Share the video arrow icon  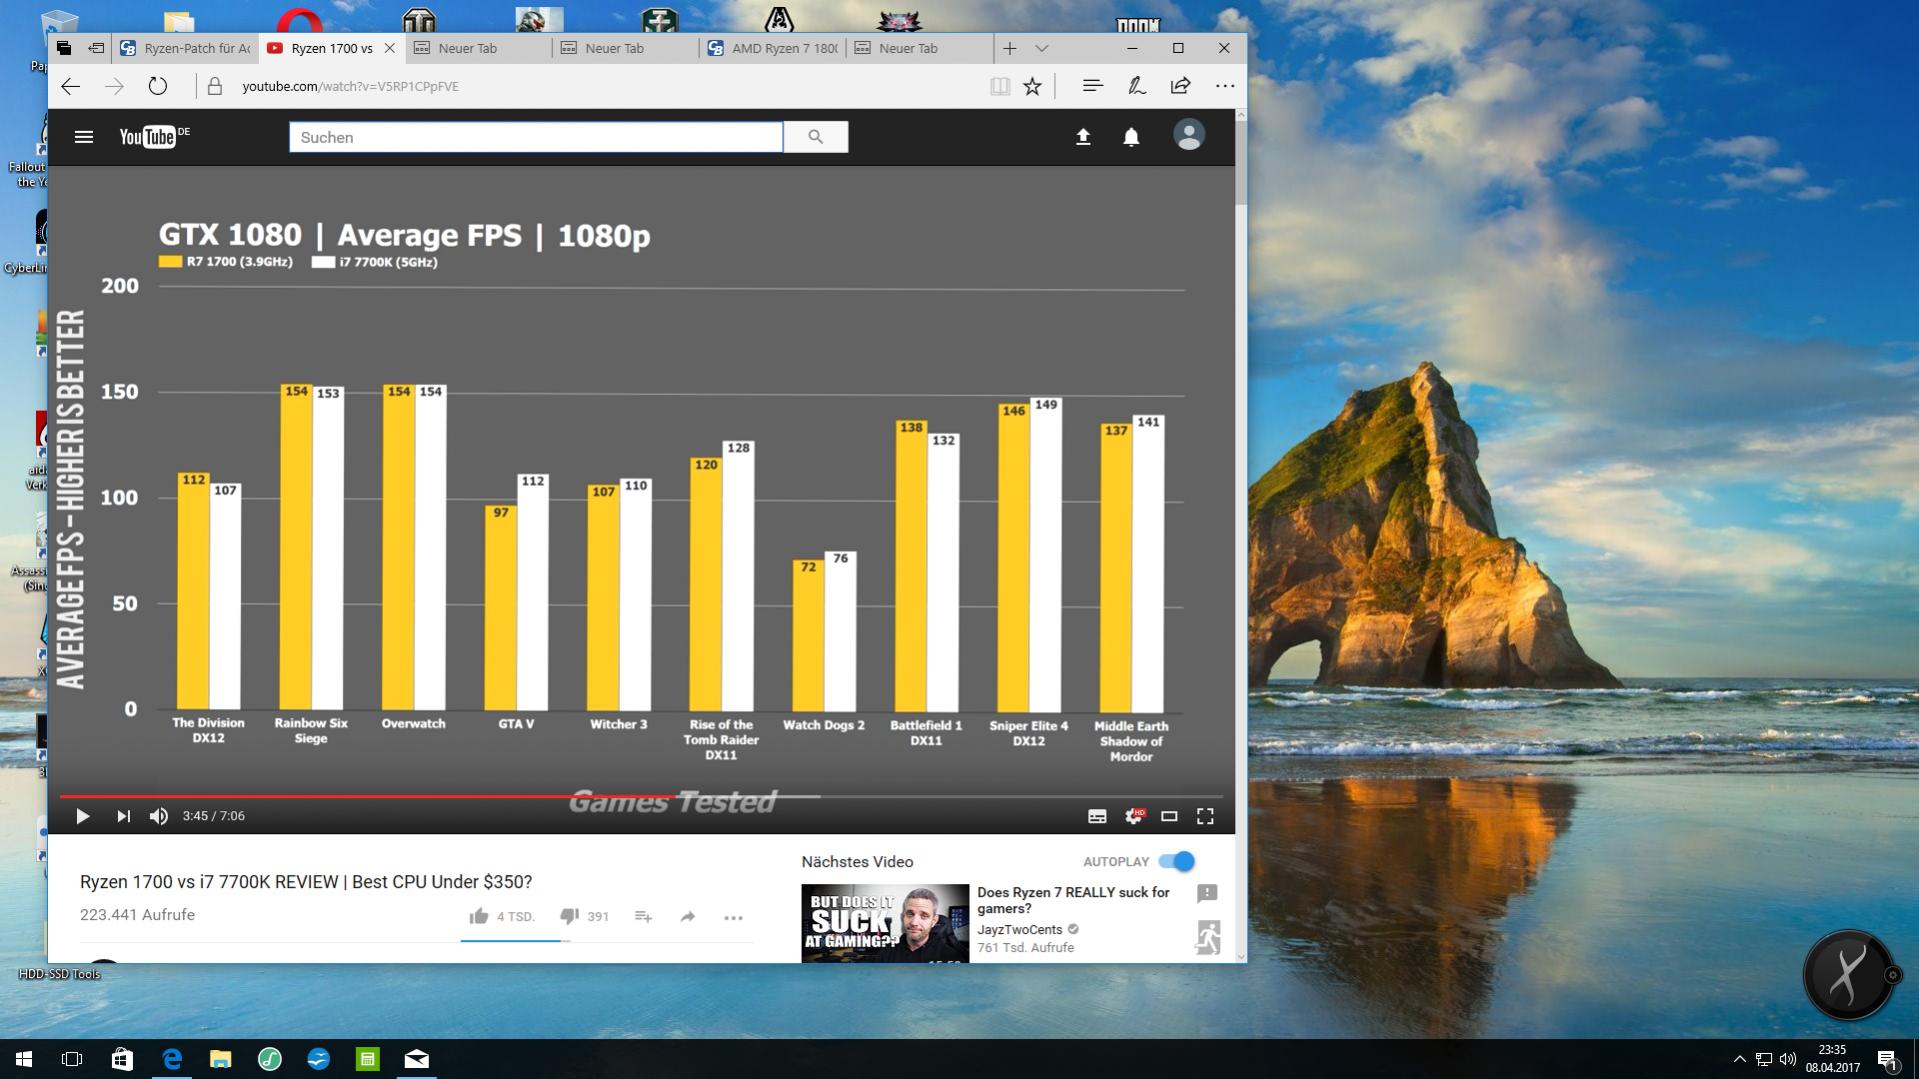click(x=688, y=917)
